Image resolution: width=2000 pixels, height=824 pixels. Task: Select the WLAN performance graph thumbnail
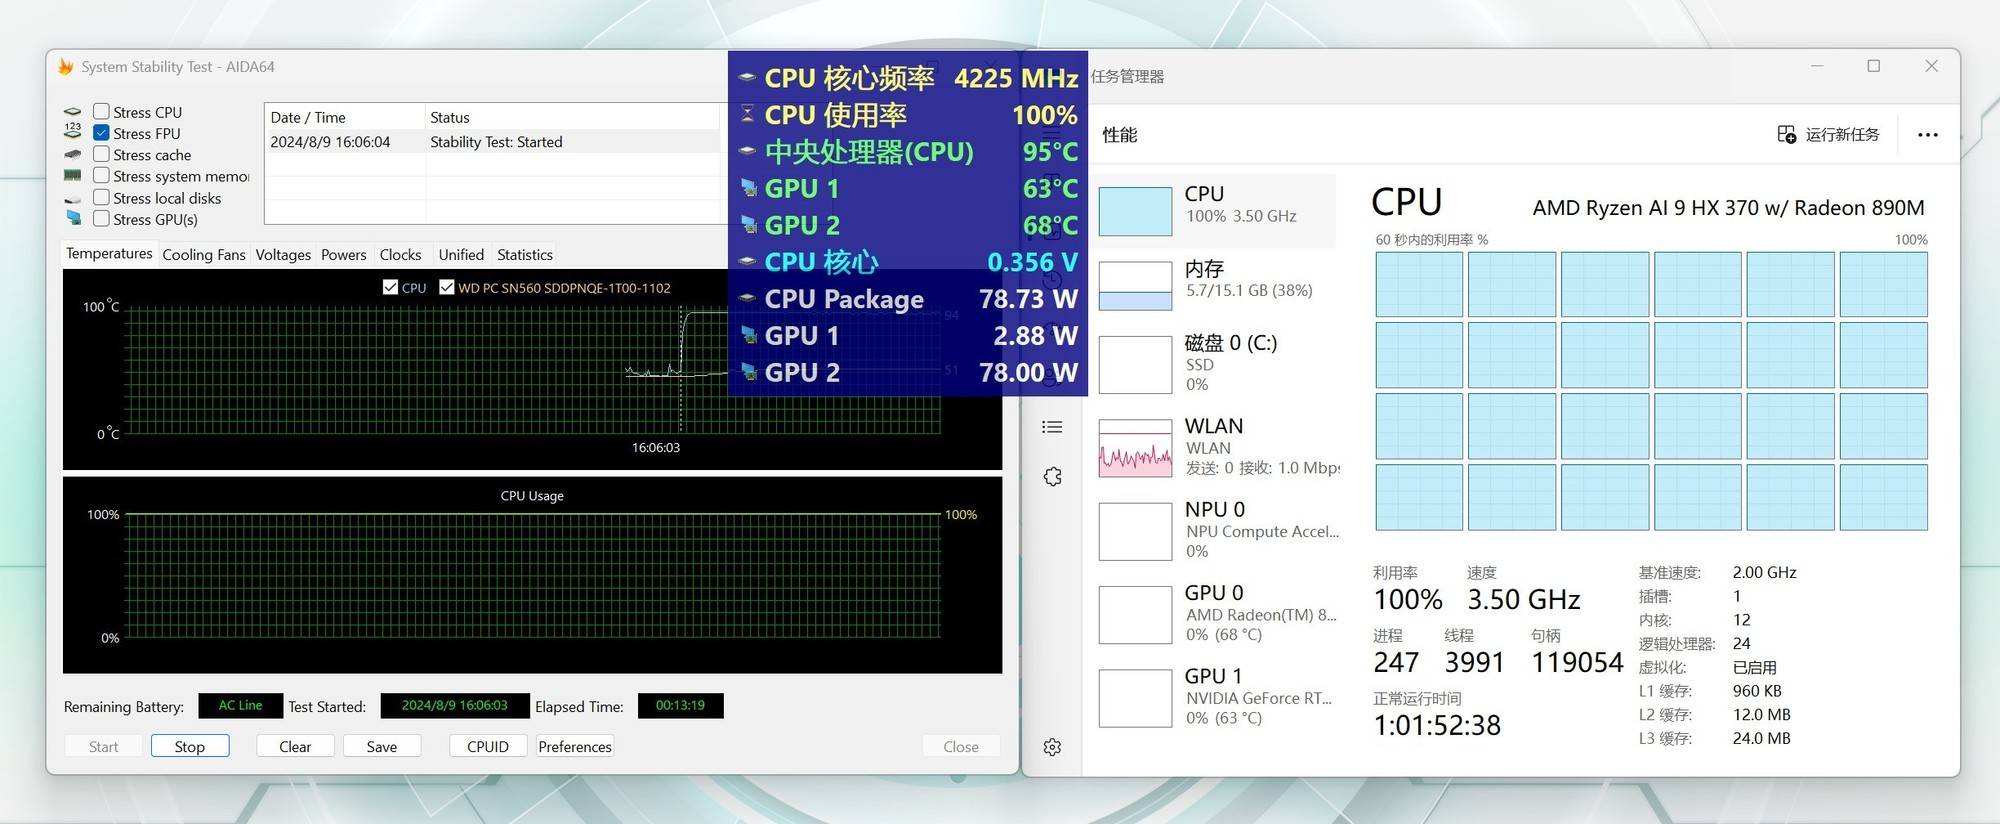click(x=1135, y=448)
